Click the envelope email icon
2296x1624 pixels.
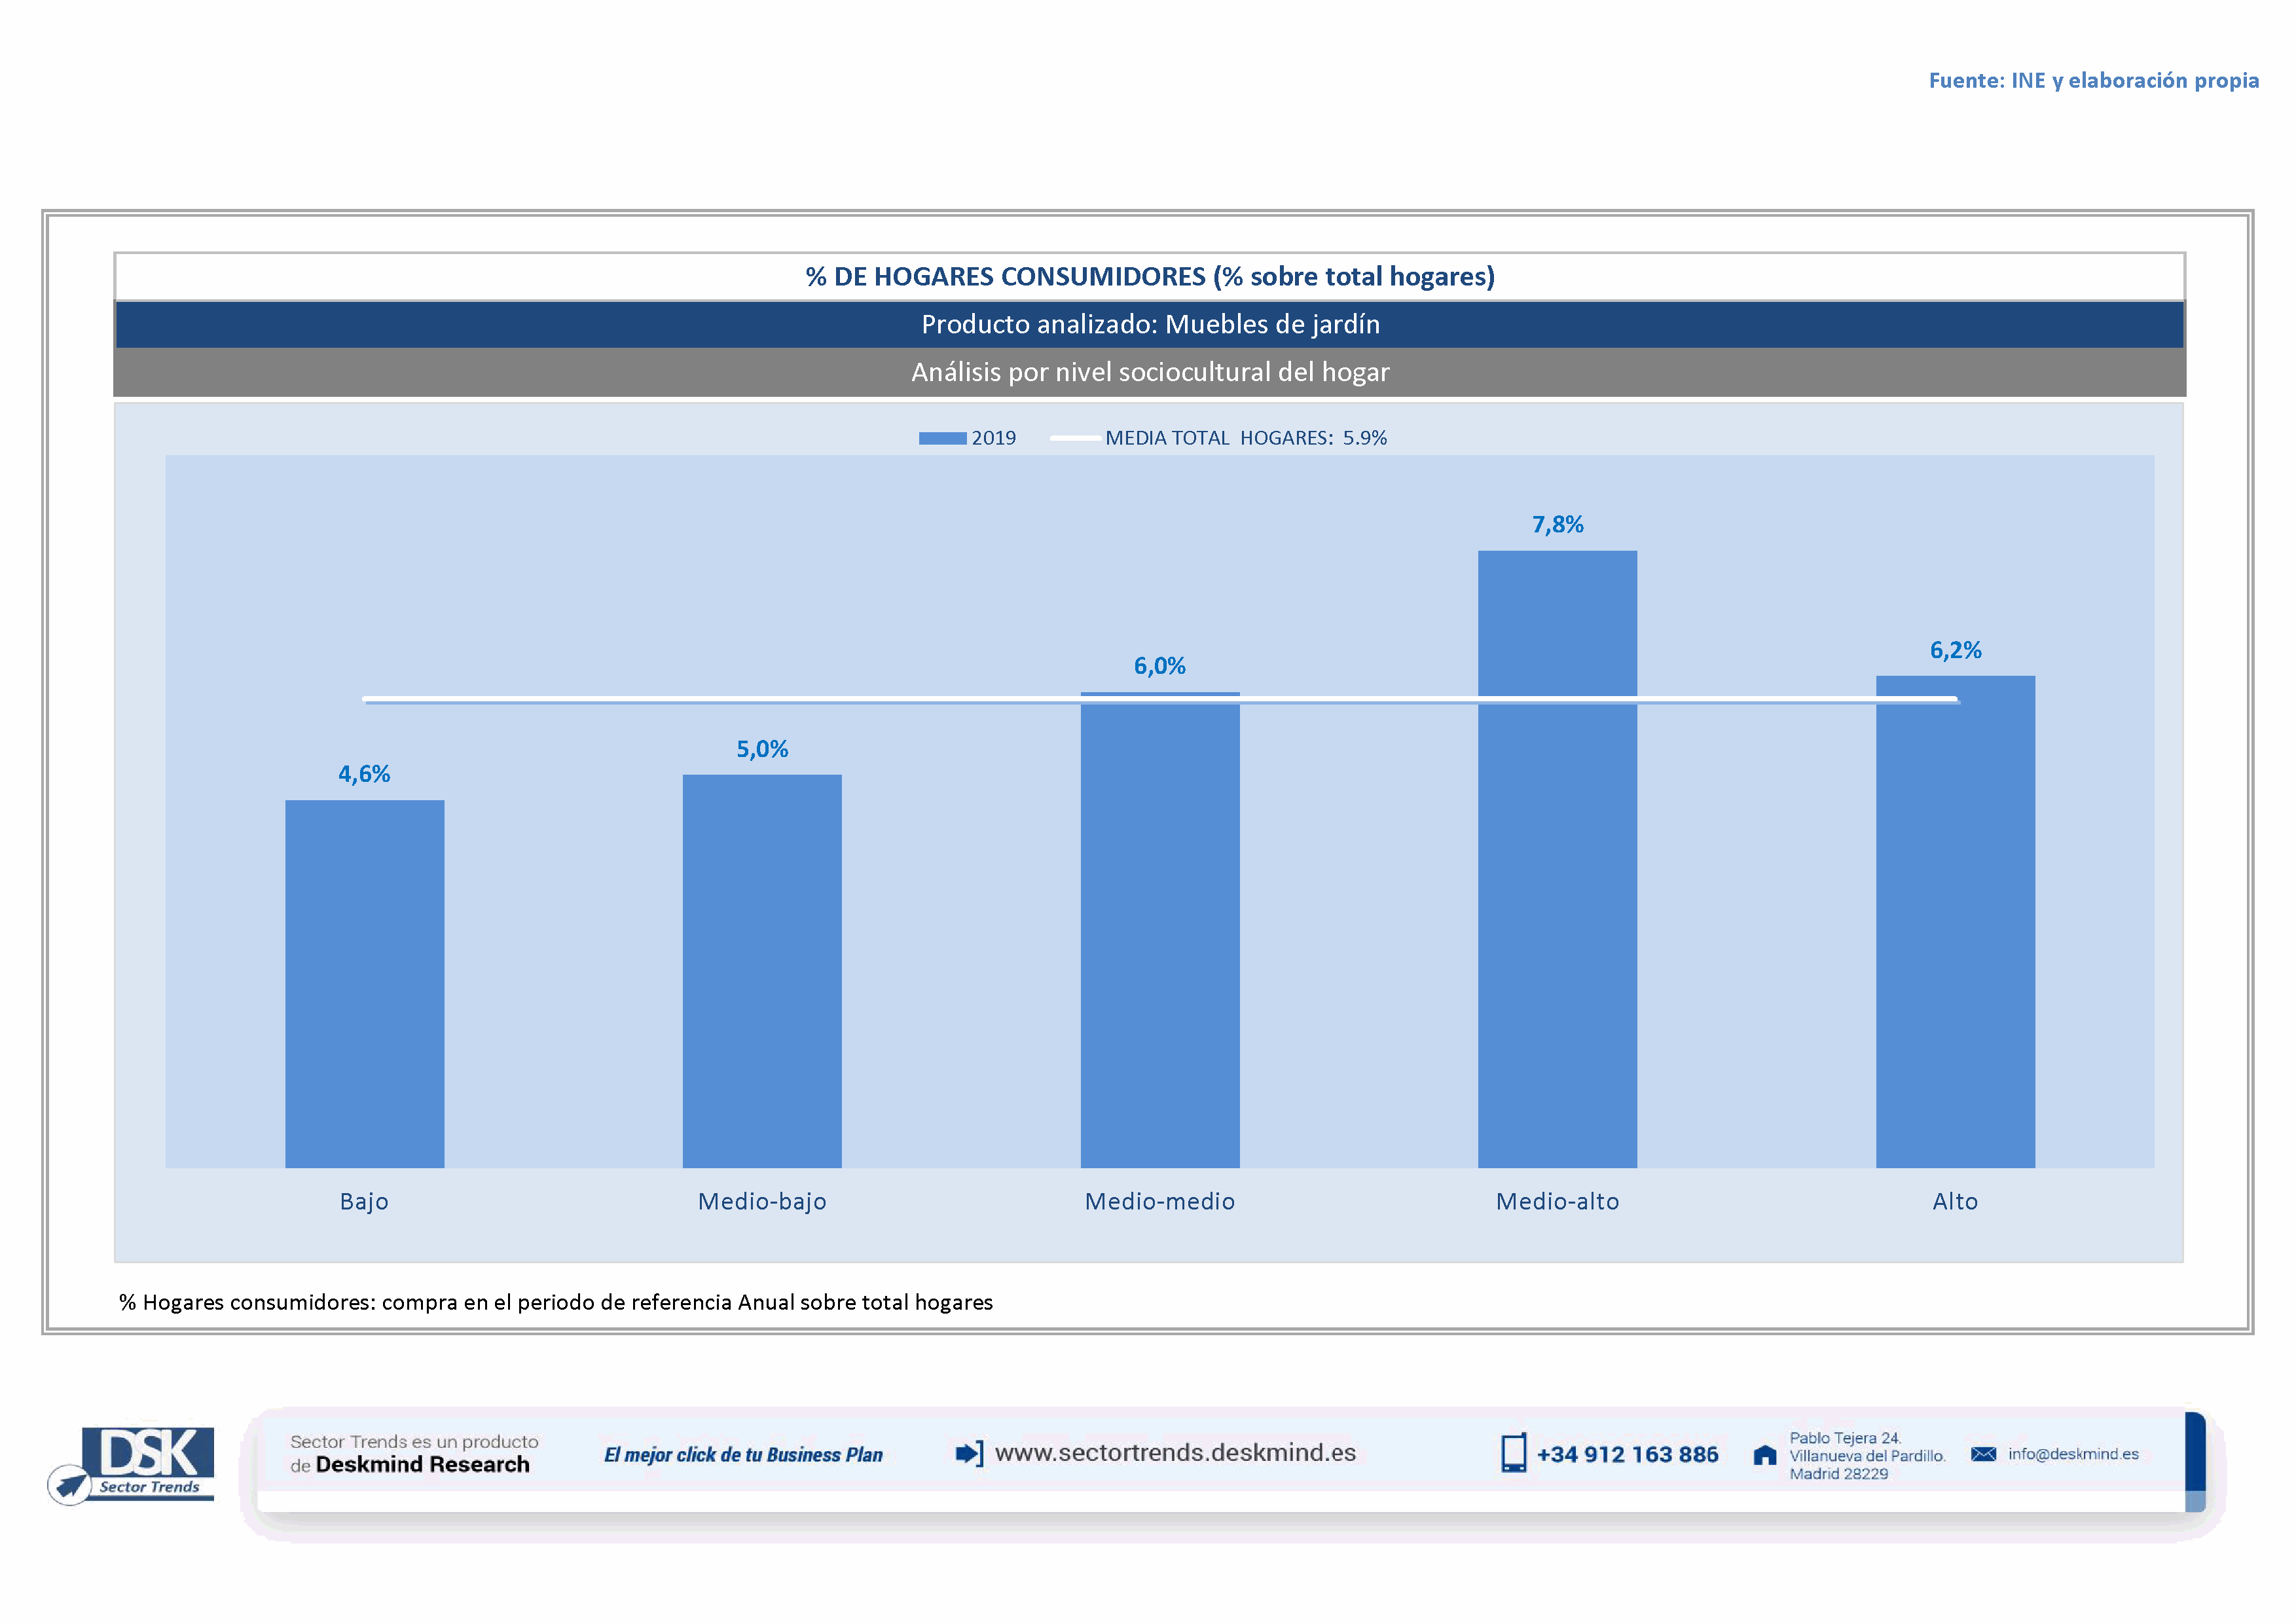click(x=1983, y=1454)
